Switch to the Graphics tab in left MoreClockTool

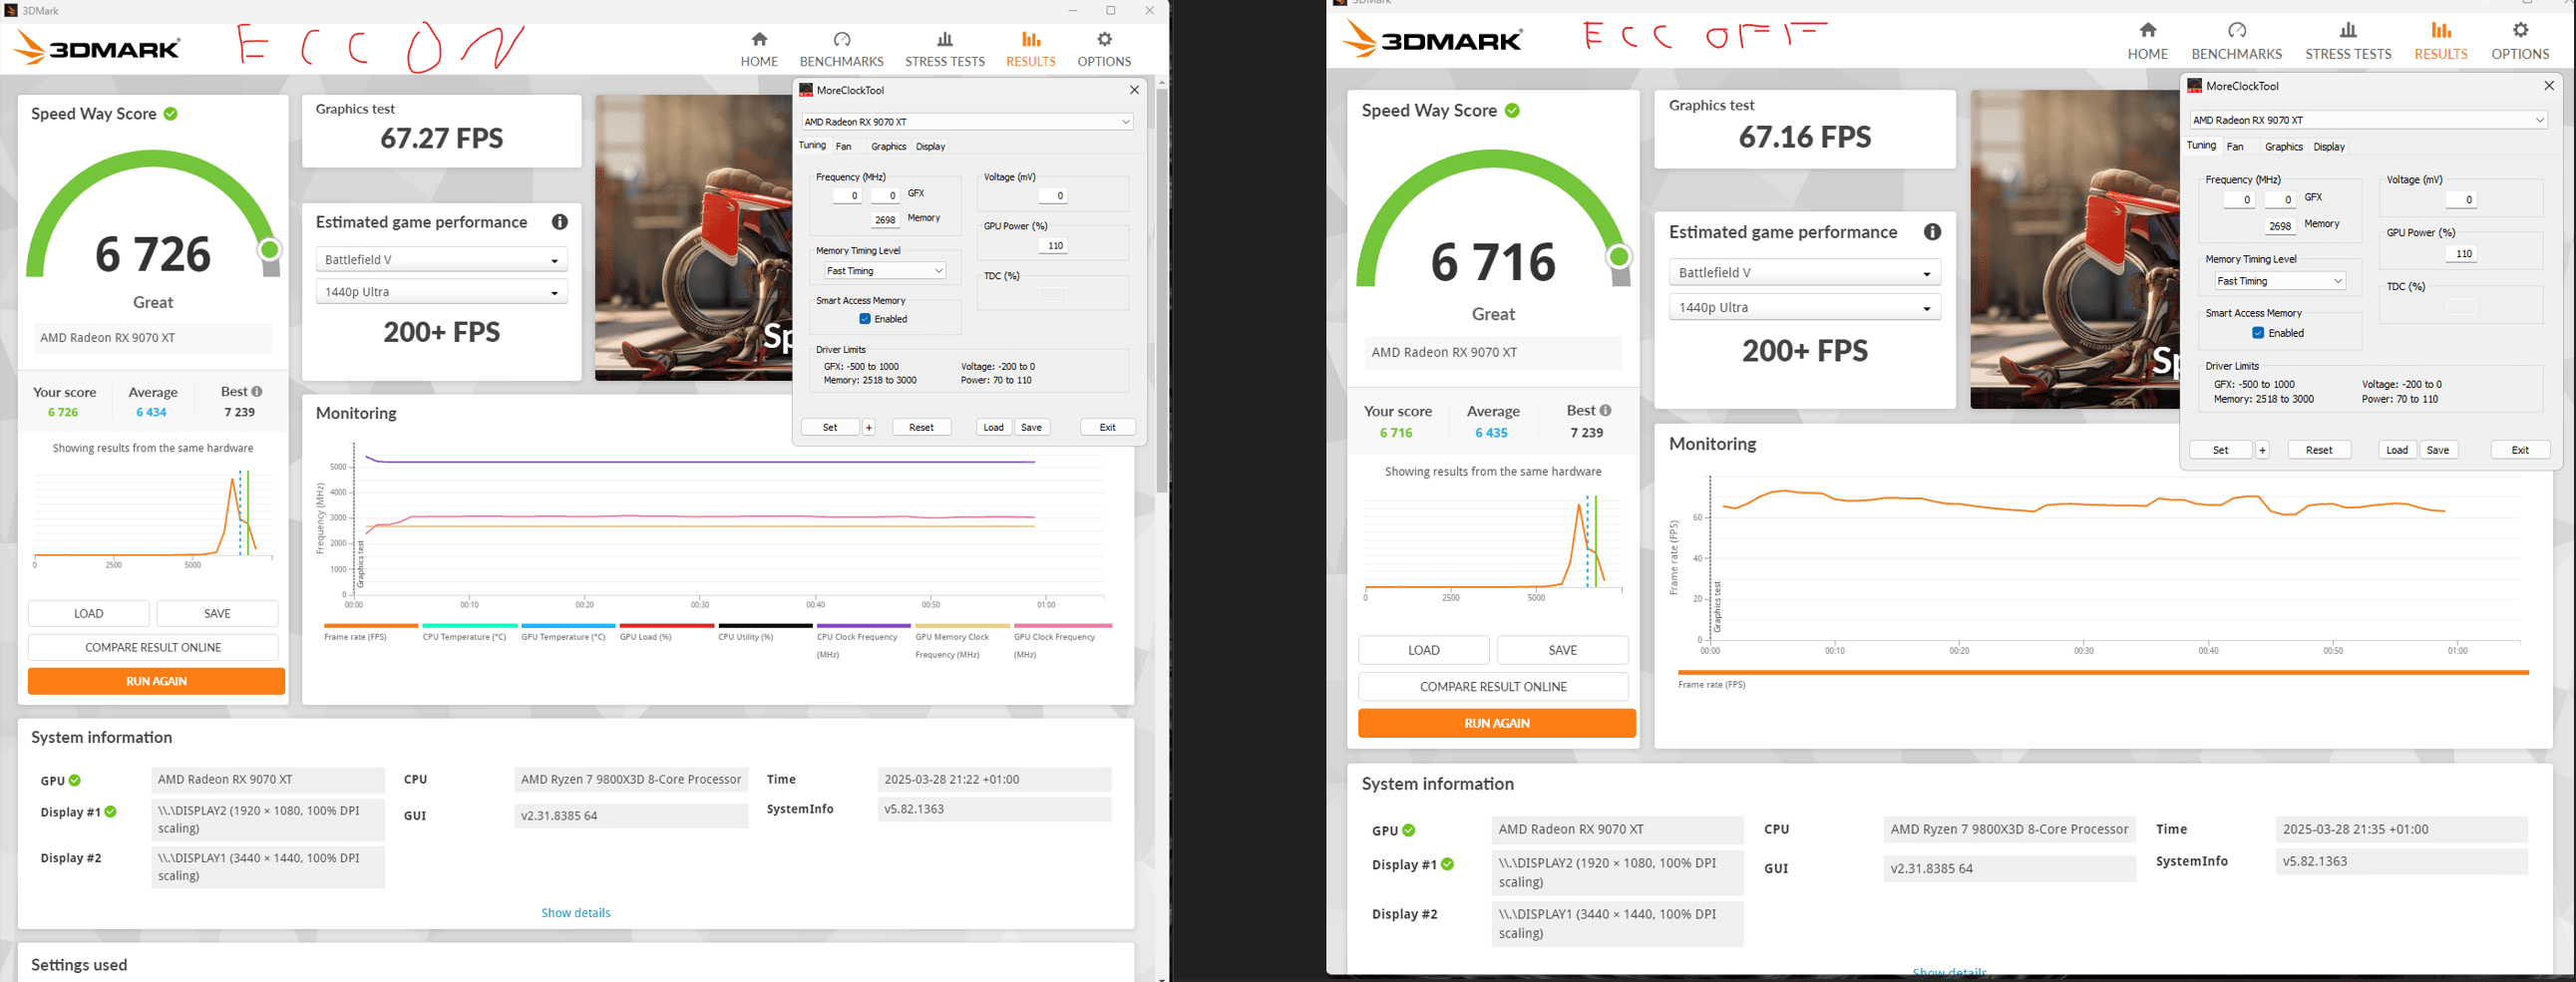[888, 147]
